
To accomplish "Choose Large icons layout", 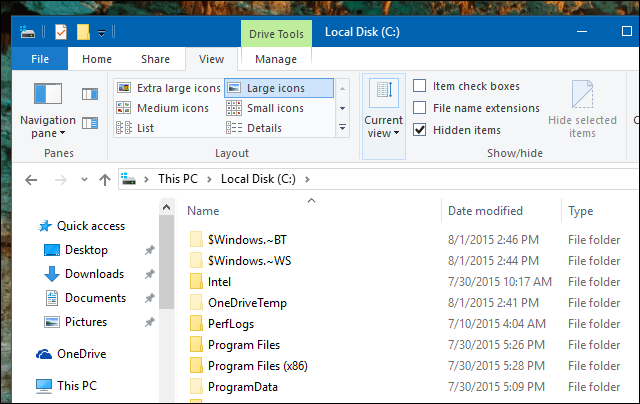I will [279, 88].
